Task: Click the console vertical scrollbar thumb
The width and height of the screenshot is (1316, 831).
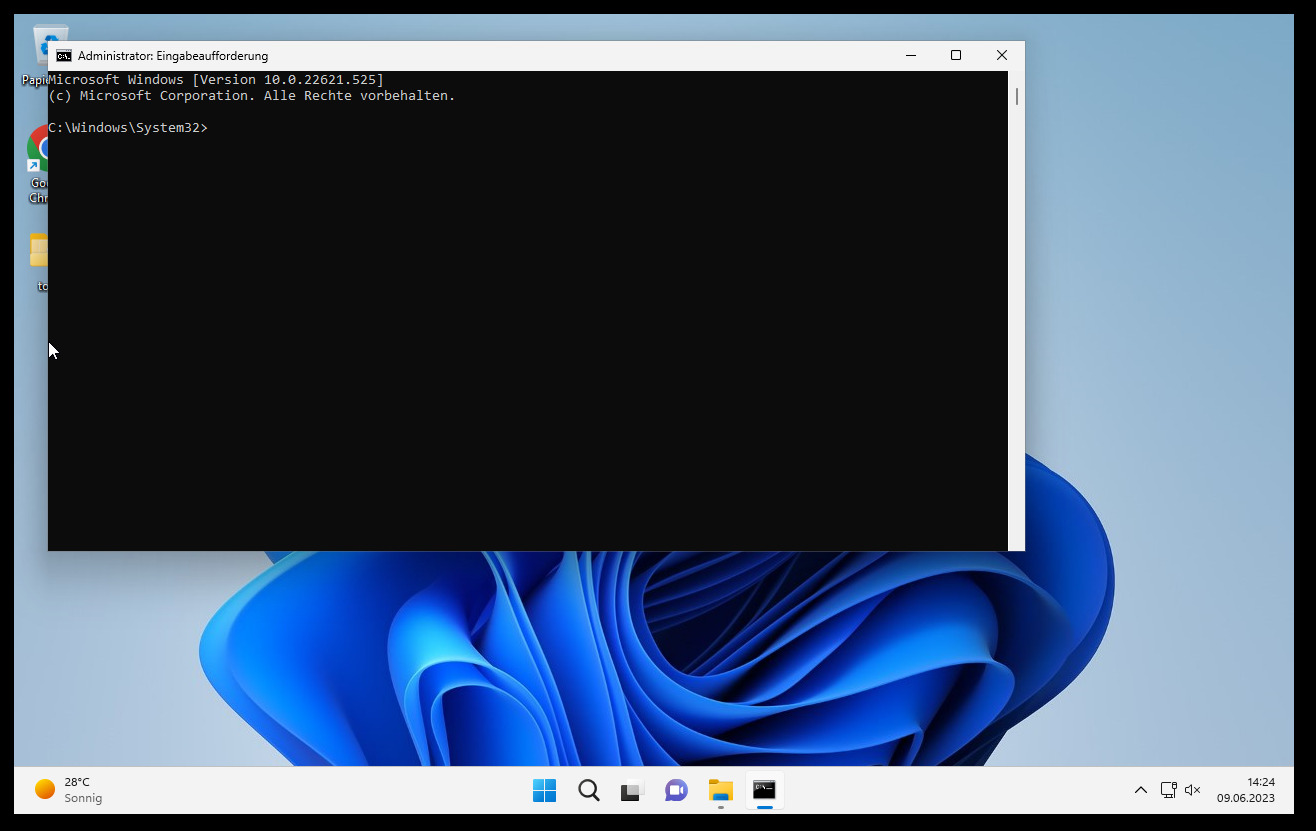Action: [1017, 96]
